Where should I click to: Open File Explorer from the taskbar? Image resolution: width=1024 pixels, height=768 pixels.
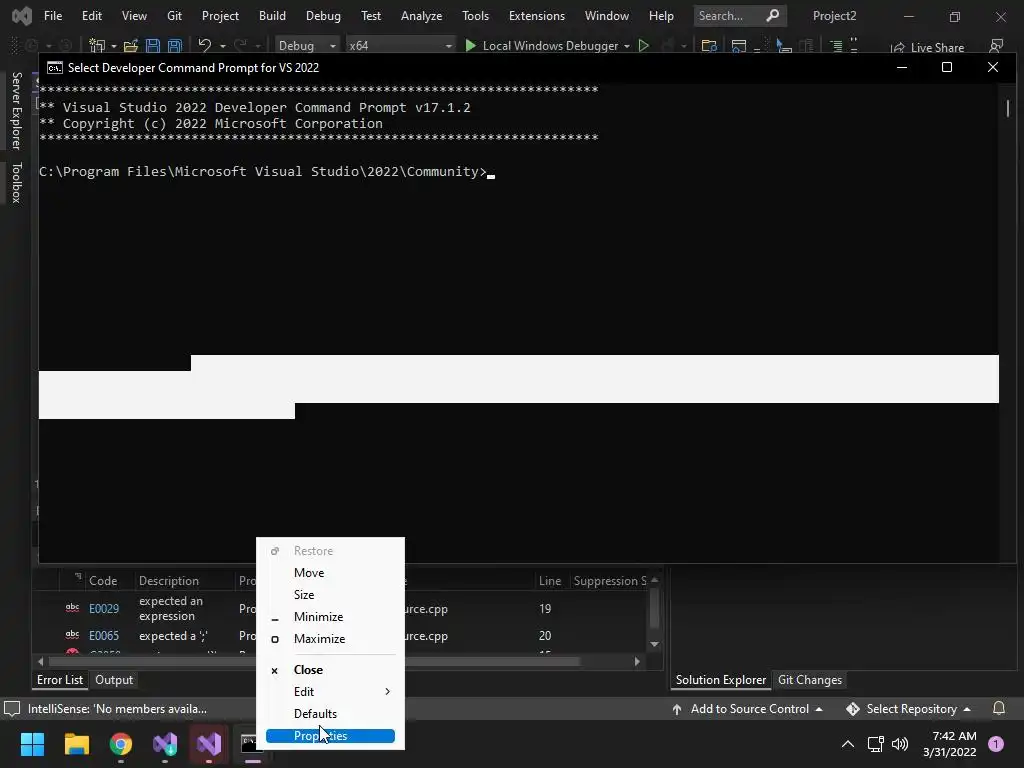click(x=76, y=744)
